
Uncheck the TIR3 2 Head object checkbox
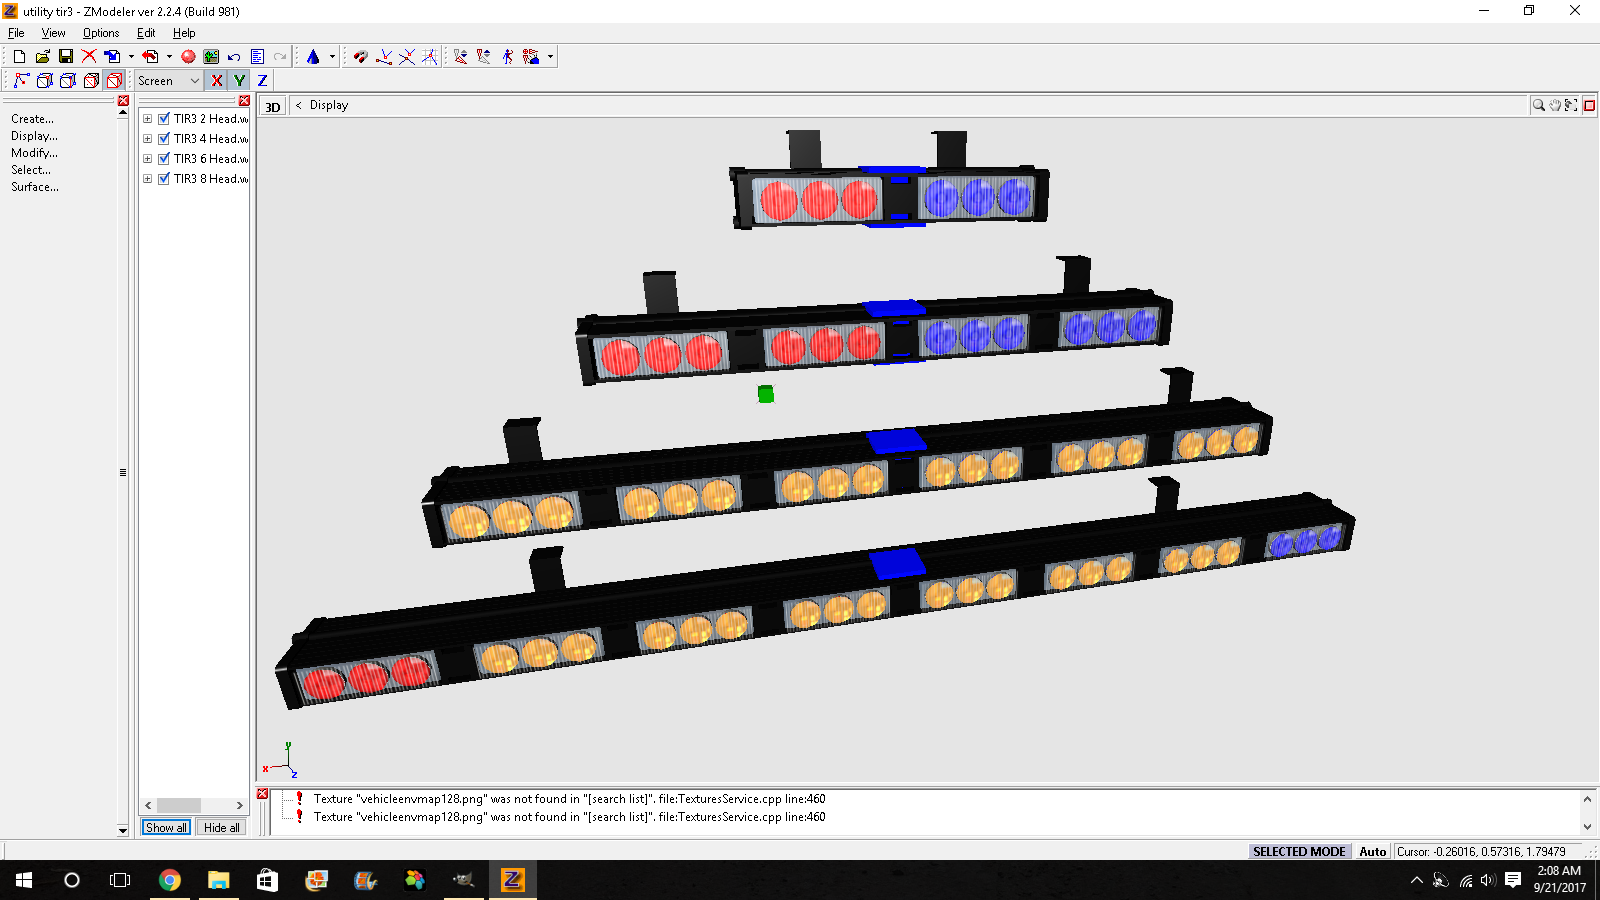point(164,119)
